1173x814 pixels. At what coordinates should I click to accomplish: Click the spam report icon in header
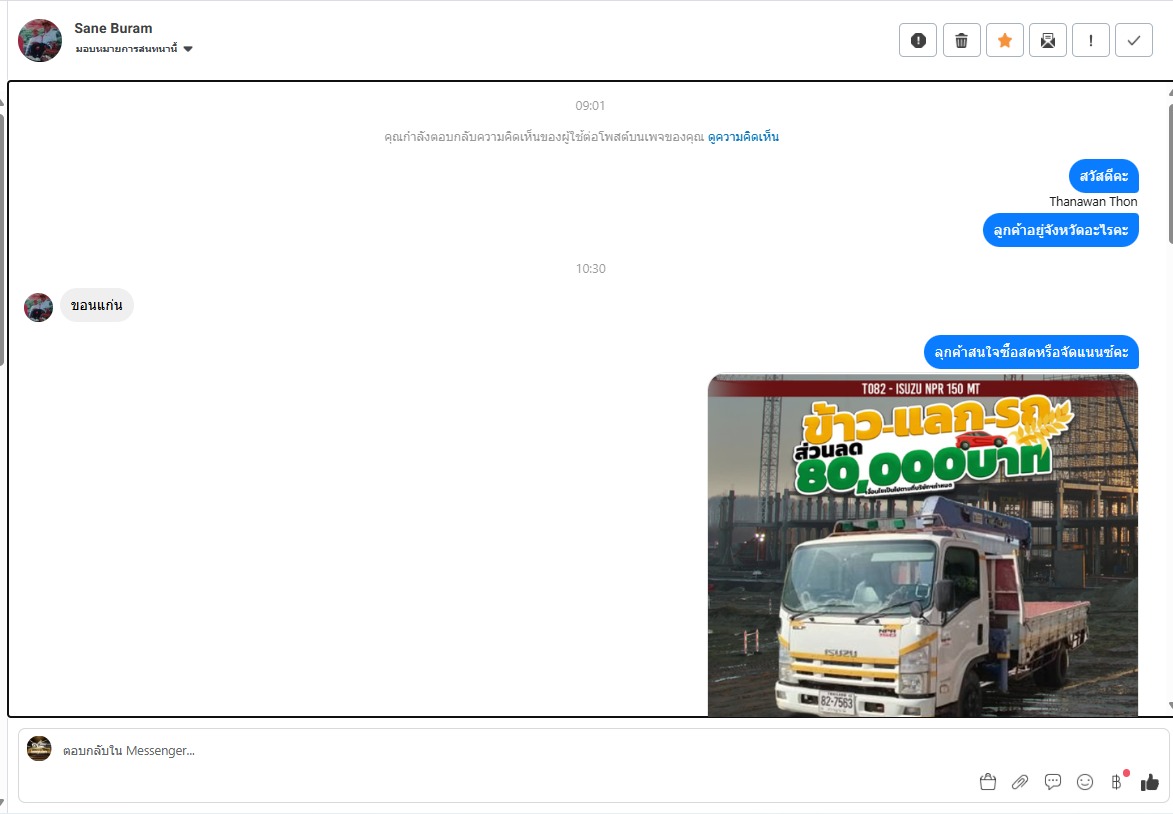pos(918,40)
